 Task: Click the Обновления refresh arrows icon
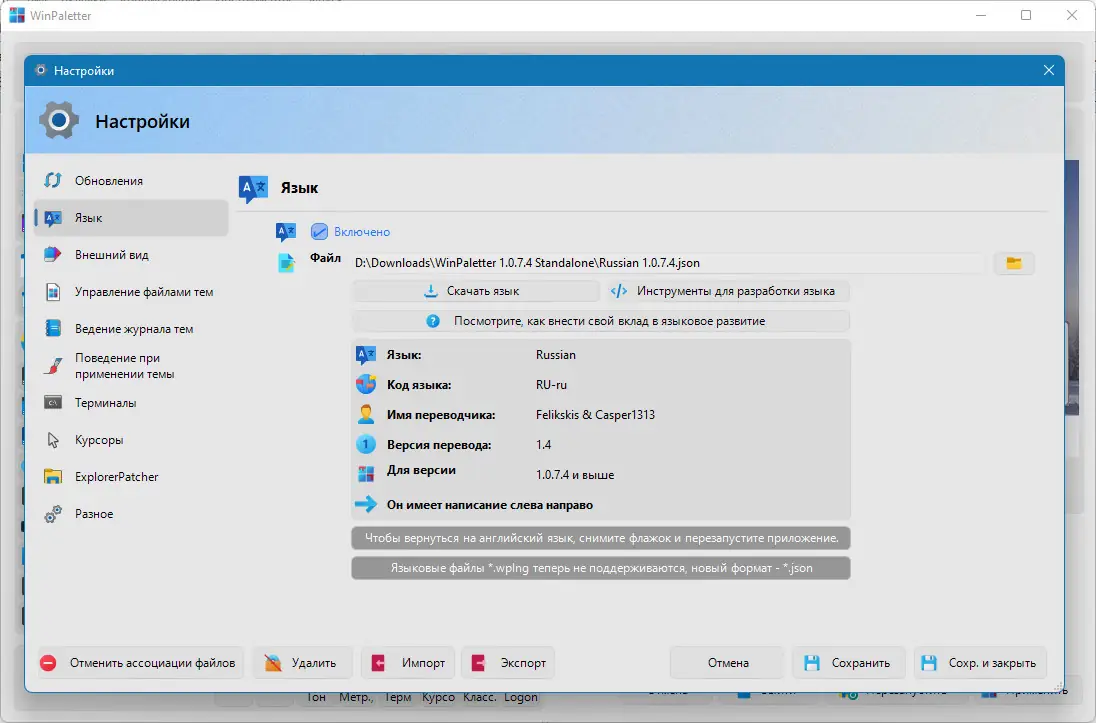[x=53, y=180]
